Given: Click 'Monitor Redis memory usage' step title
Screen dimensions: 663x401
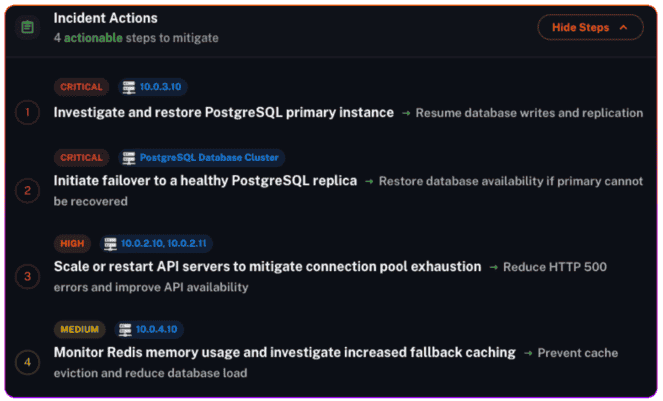Looking at the screenshot, I should click(x=285, y=353).
